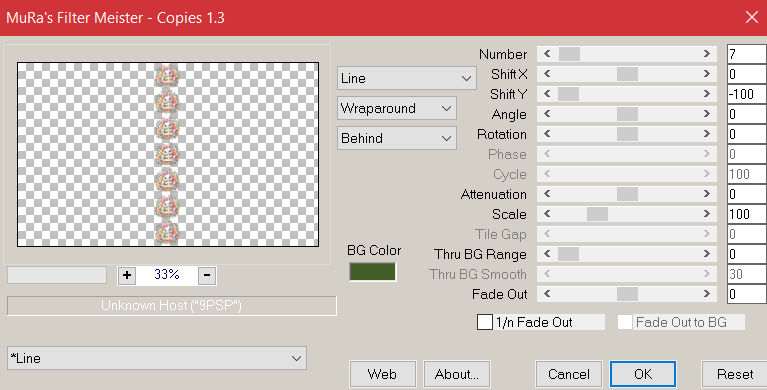Click right arrow of Shift Y slider
Image resolution: width=767 pixels, height=390 pixels.
[707, 94]
